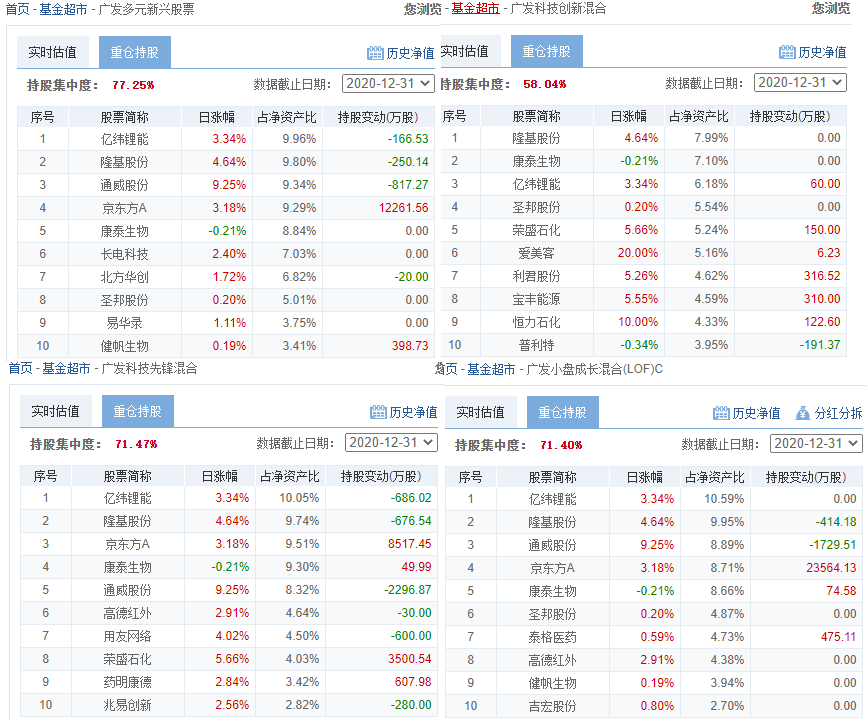
Task: Switch to 实时估值 tab in 广发科技创新混合 panel
Action: [469, 51]
